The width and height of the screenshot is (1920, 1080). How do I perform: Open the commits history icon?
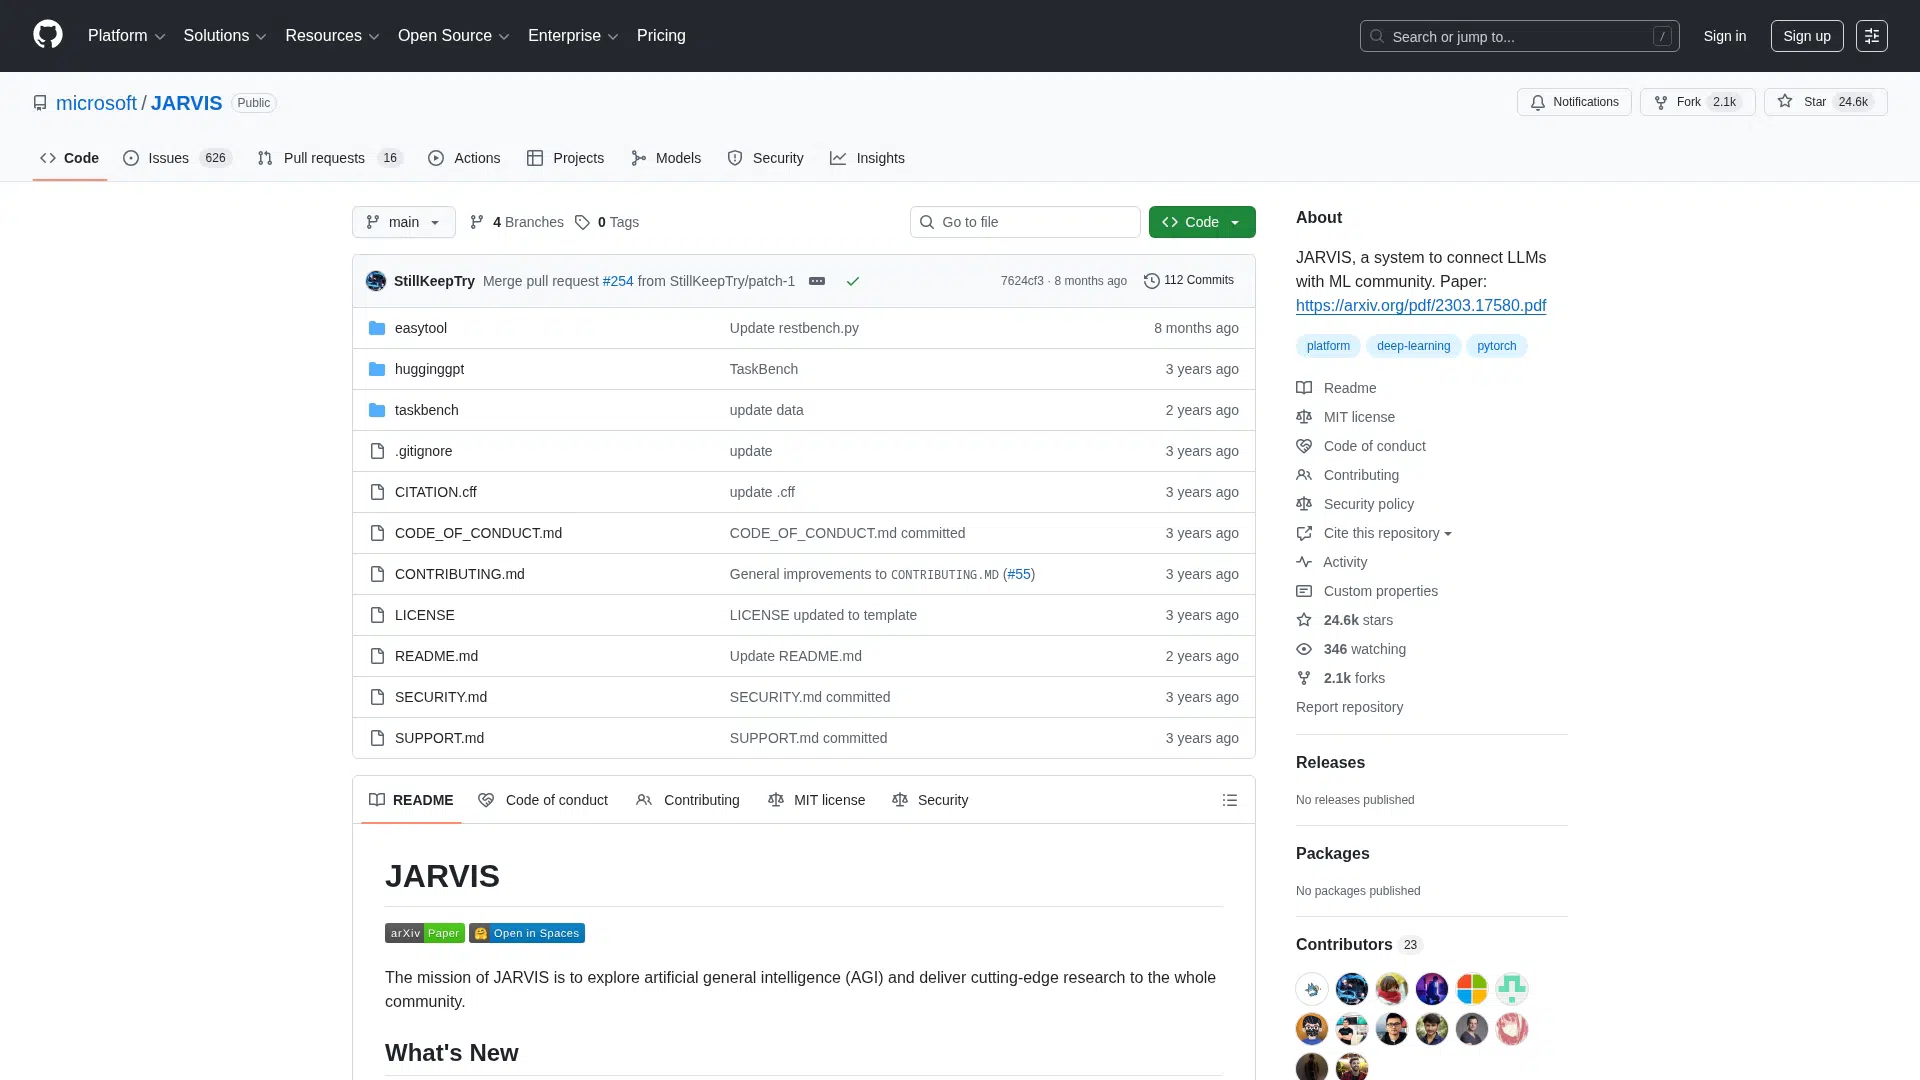1152,281
